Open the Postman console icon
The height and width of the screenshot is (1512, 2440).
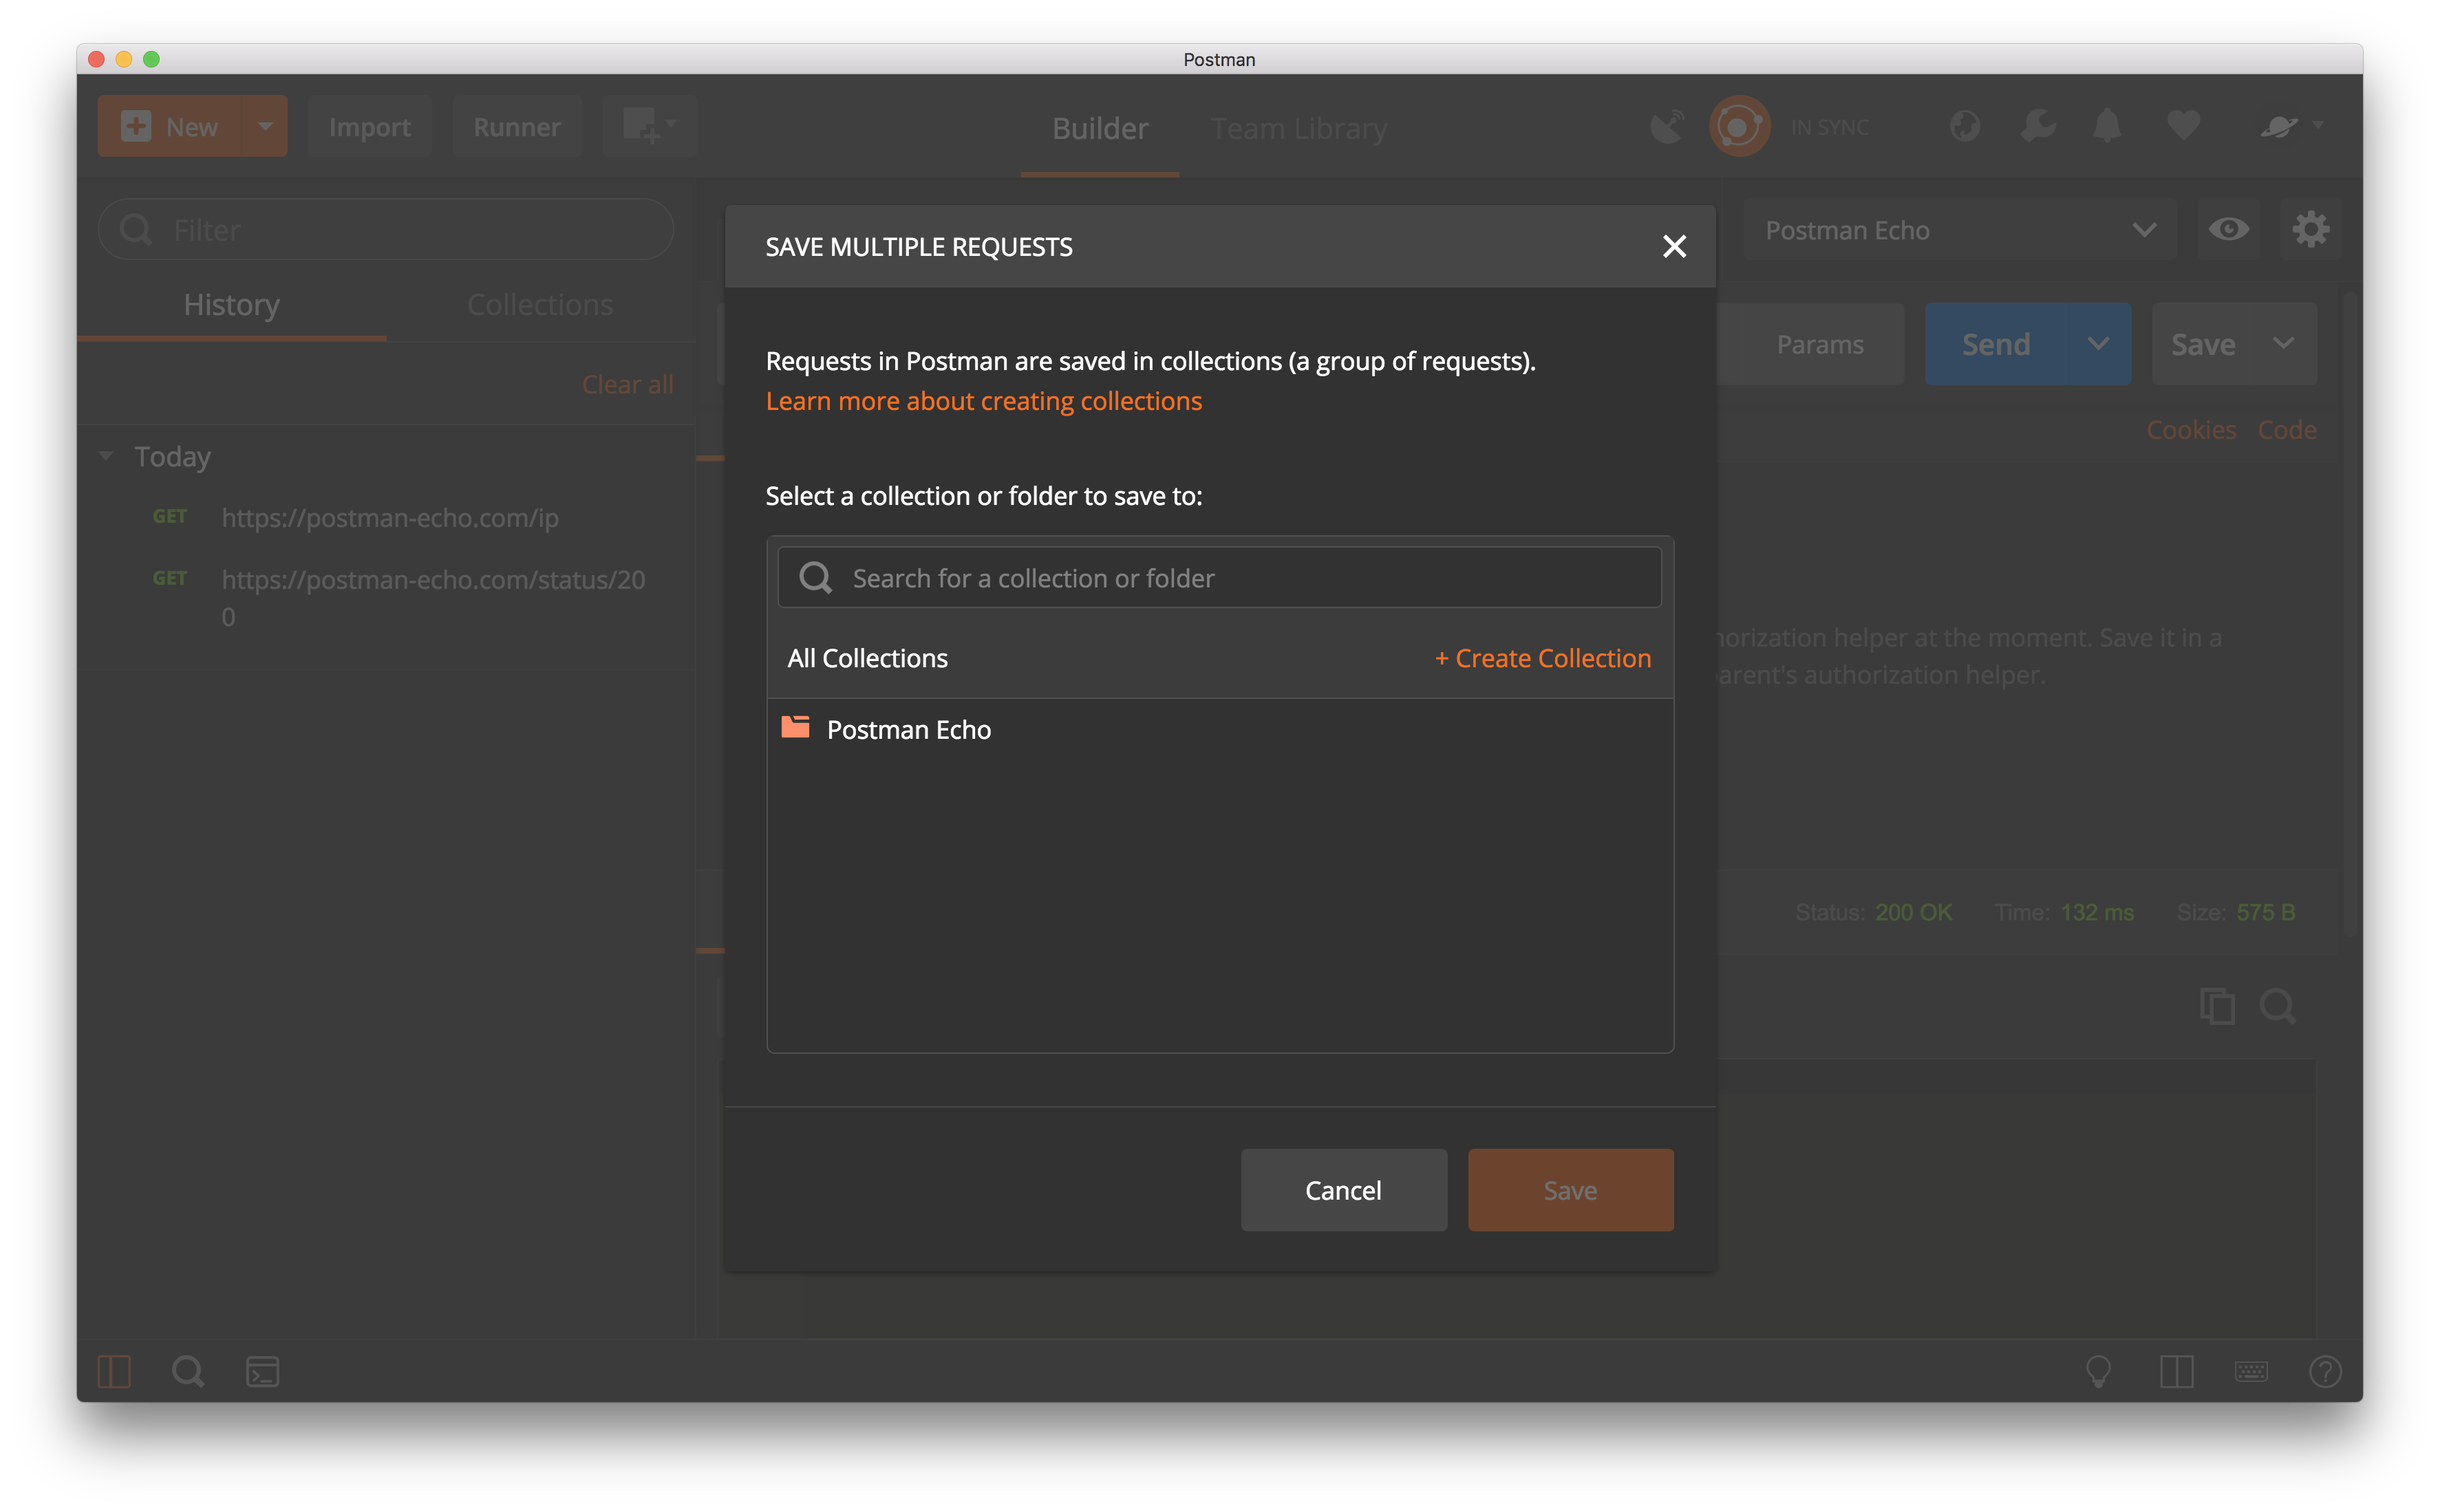tap(262, 1371)
